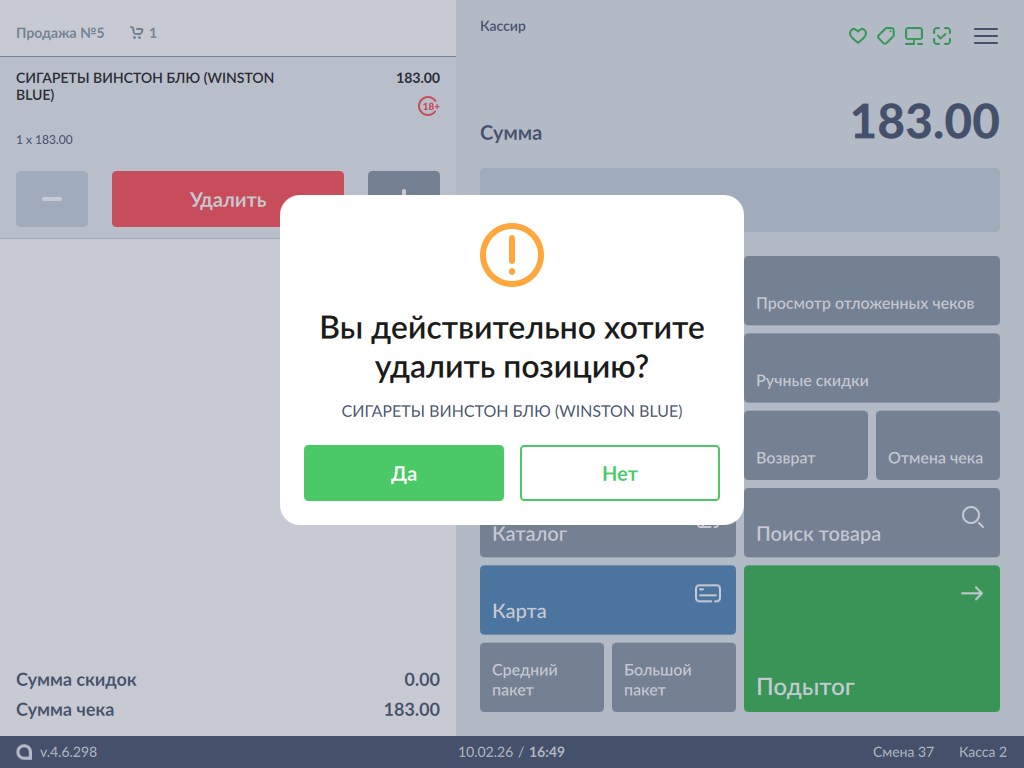The height and width of the screenshot is (768, 1024).
Task: Click the orange warning exclamation icon
Action: pos(511,254)
